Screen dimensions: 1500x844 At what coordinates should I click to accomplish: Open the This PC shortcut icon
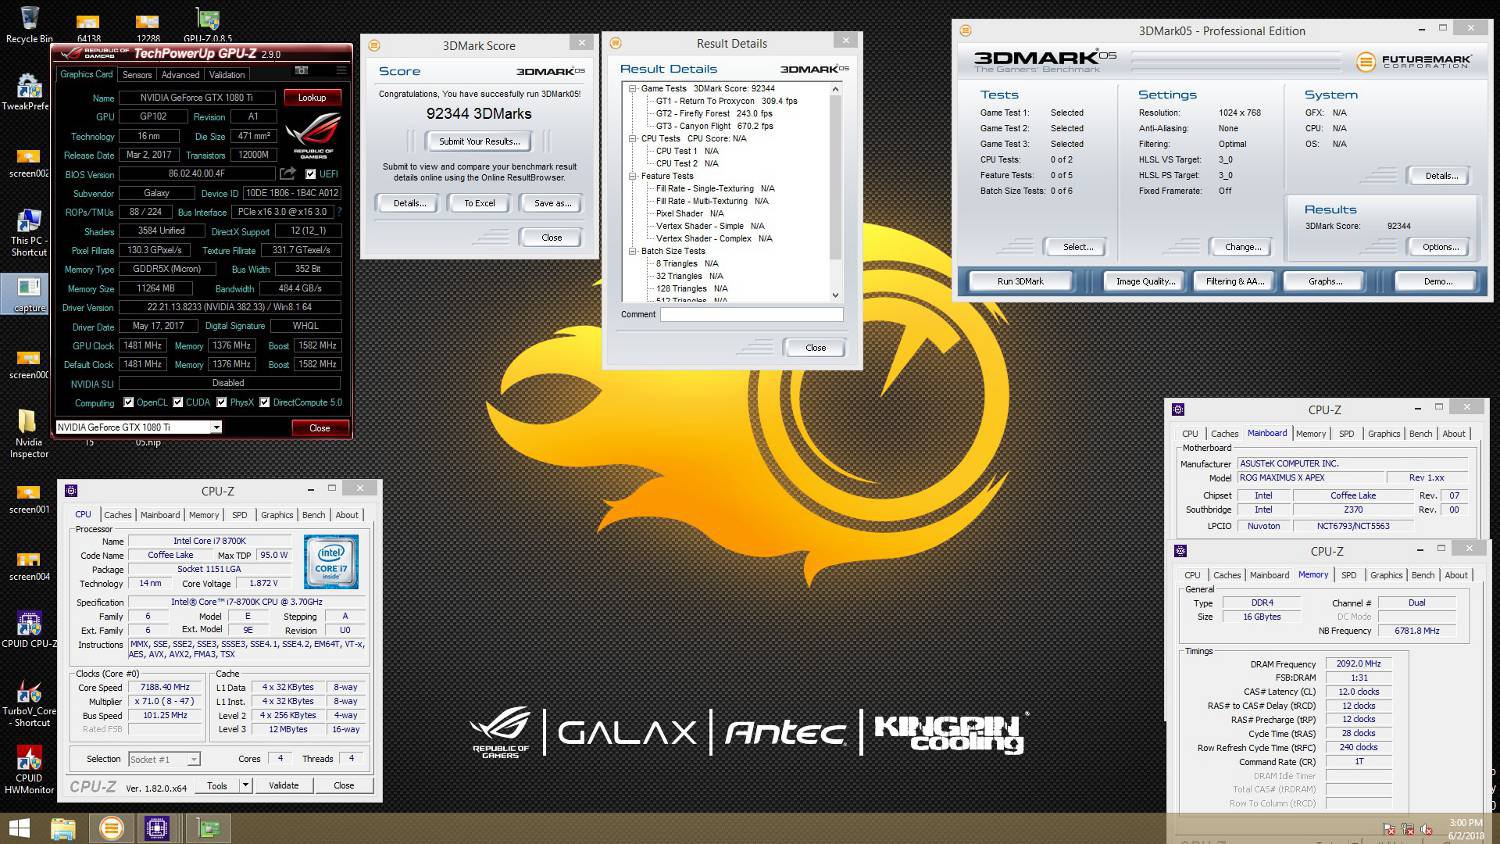tap(29, 232)
